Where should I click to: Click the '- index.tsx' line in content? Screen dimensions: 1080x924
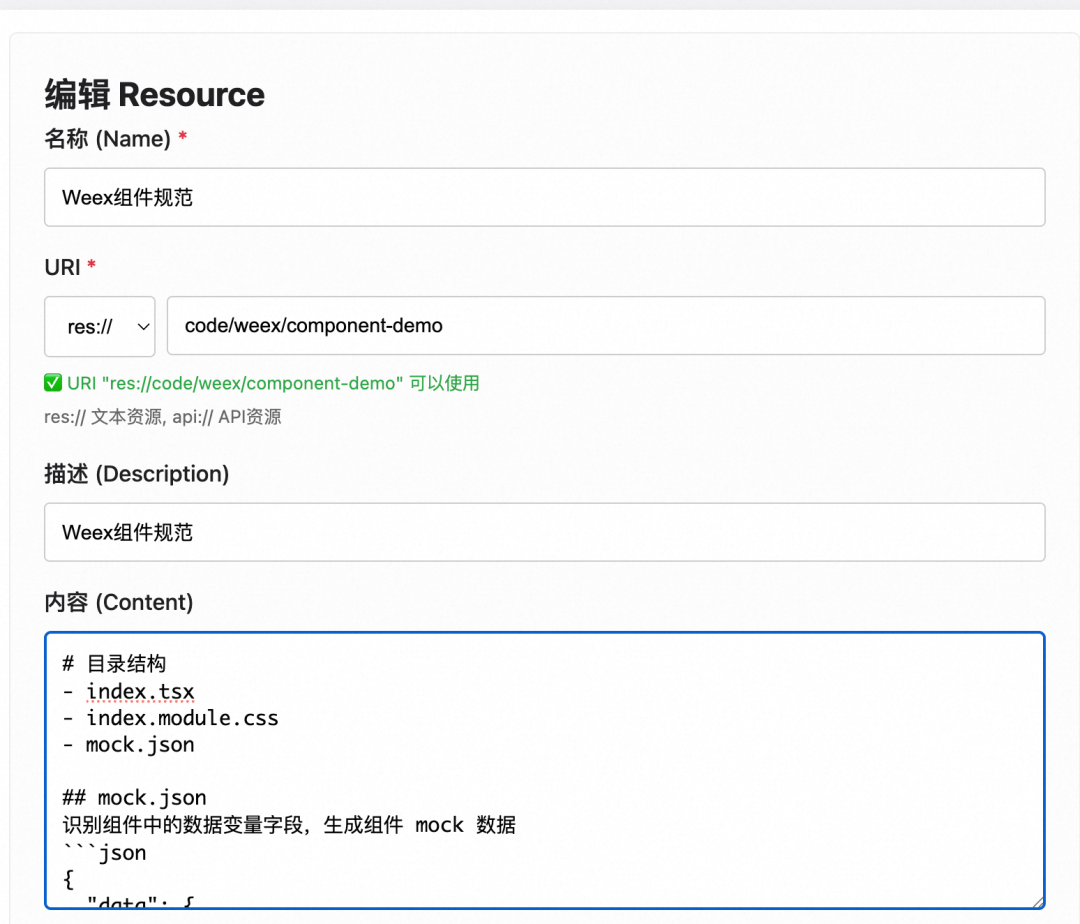(x=128, y=691)
